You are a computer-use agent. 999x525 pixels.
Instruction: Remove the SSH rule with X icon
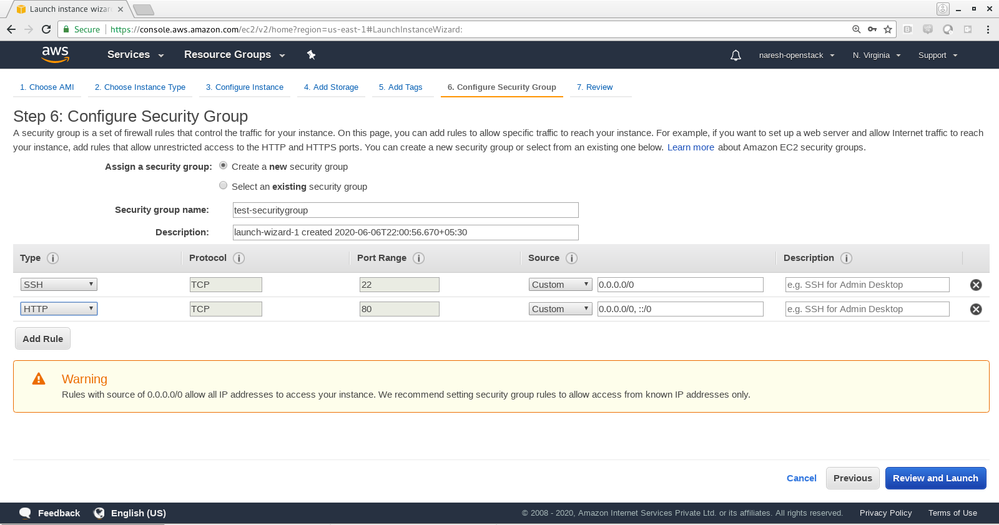(976, 285)
